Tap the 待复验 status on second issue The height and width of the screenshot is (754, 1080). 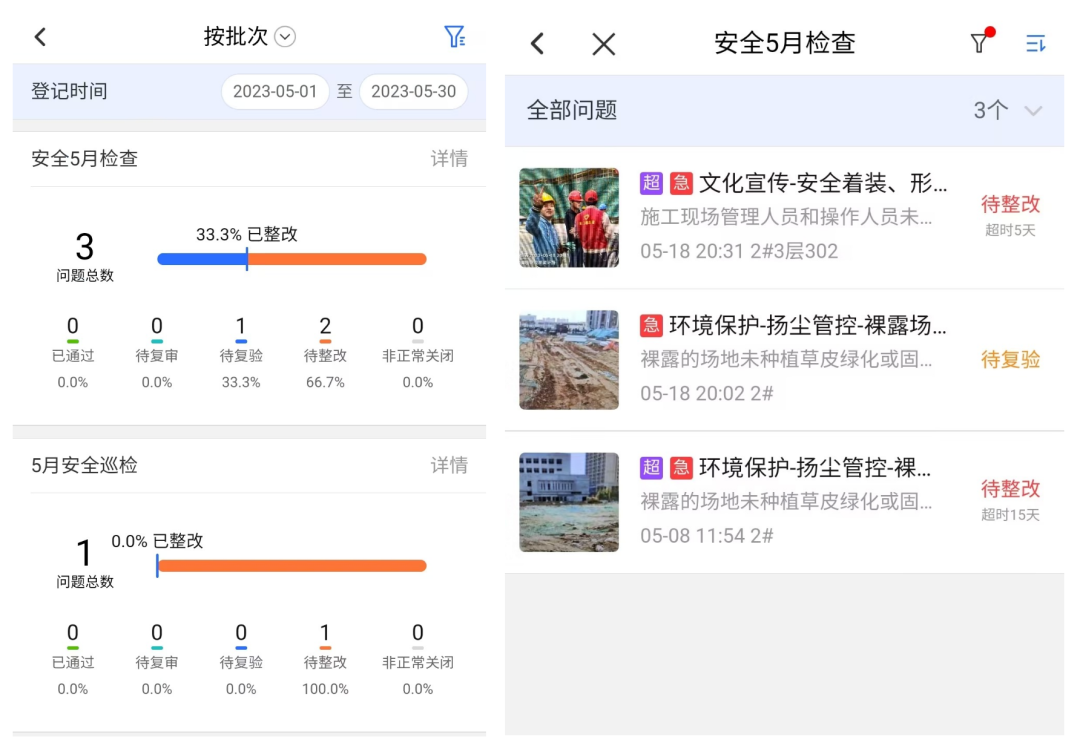point(1010,360)
